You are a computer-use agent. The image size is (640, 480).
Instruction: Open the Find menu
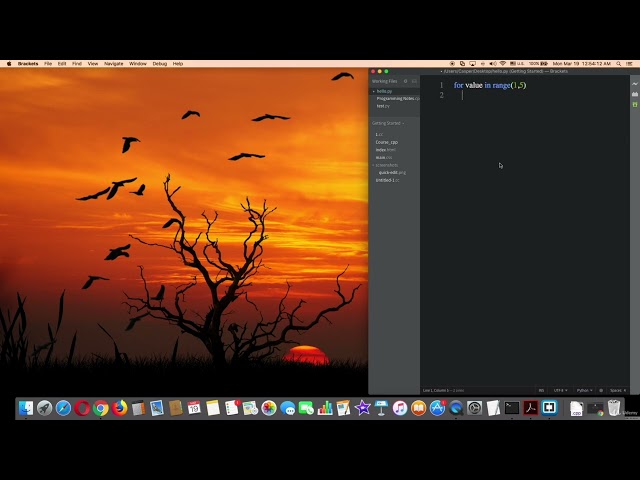[77, 64]
